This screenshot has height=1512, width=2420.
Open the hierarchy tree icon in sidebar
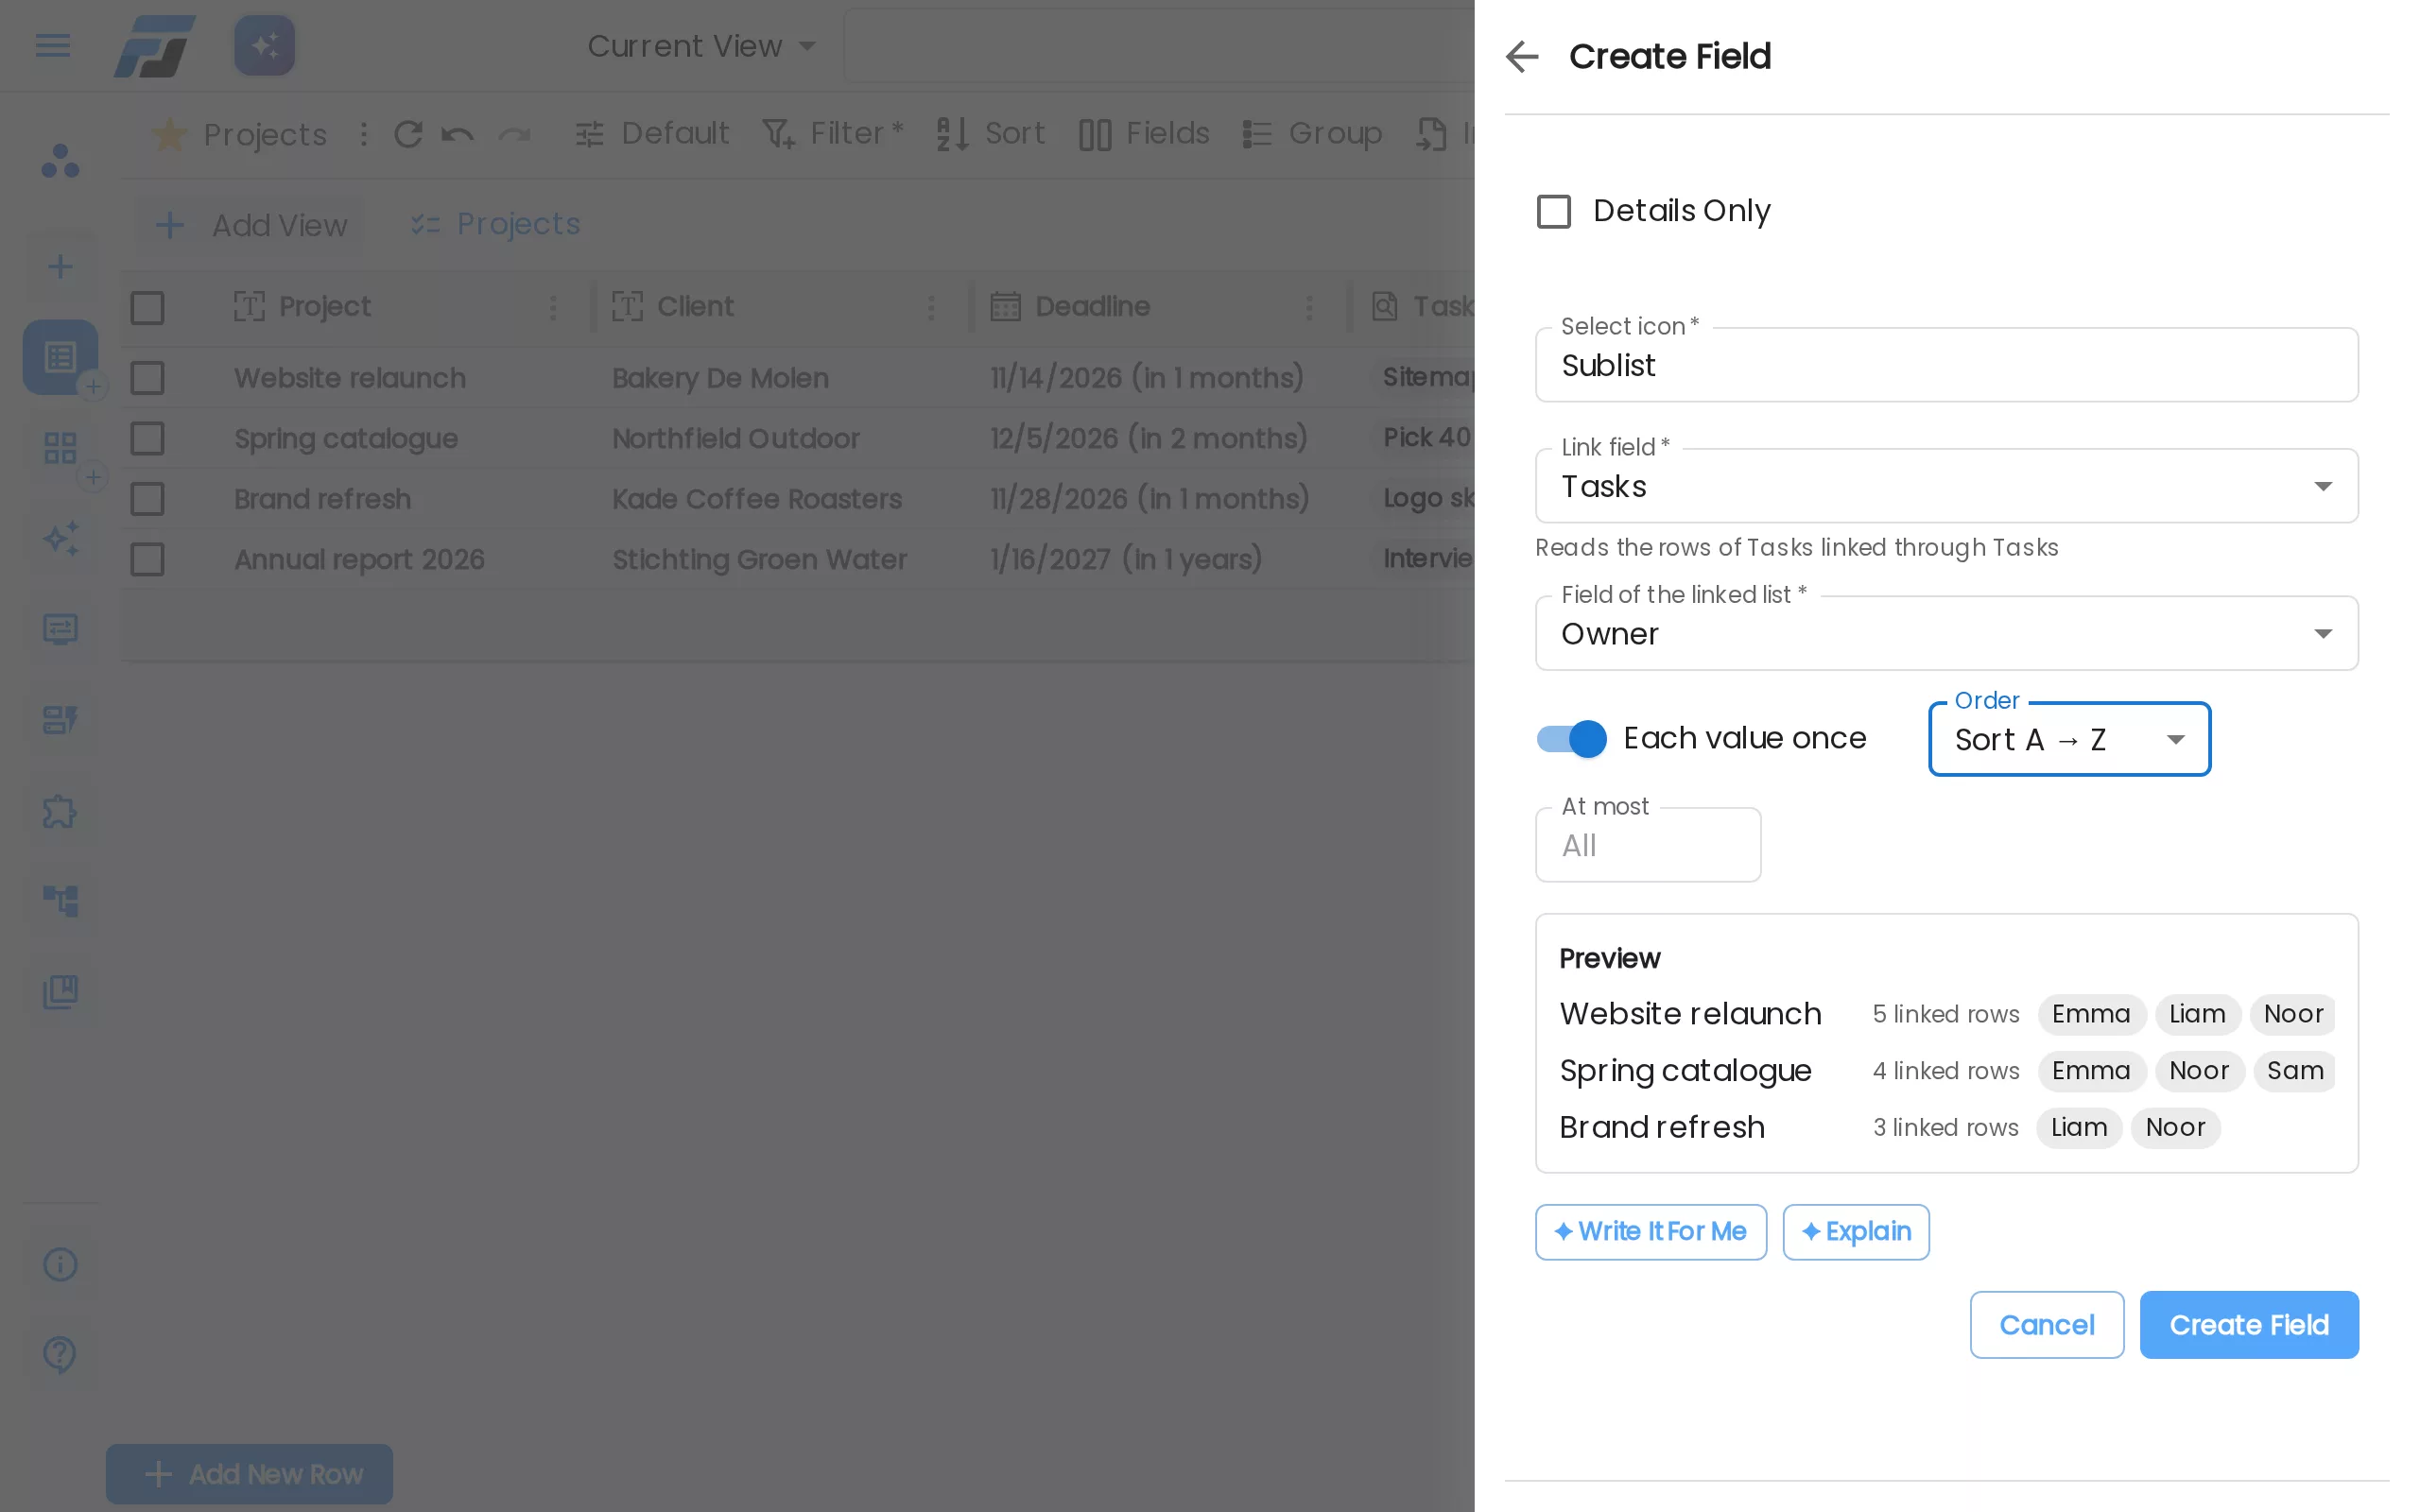point(60,901)
